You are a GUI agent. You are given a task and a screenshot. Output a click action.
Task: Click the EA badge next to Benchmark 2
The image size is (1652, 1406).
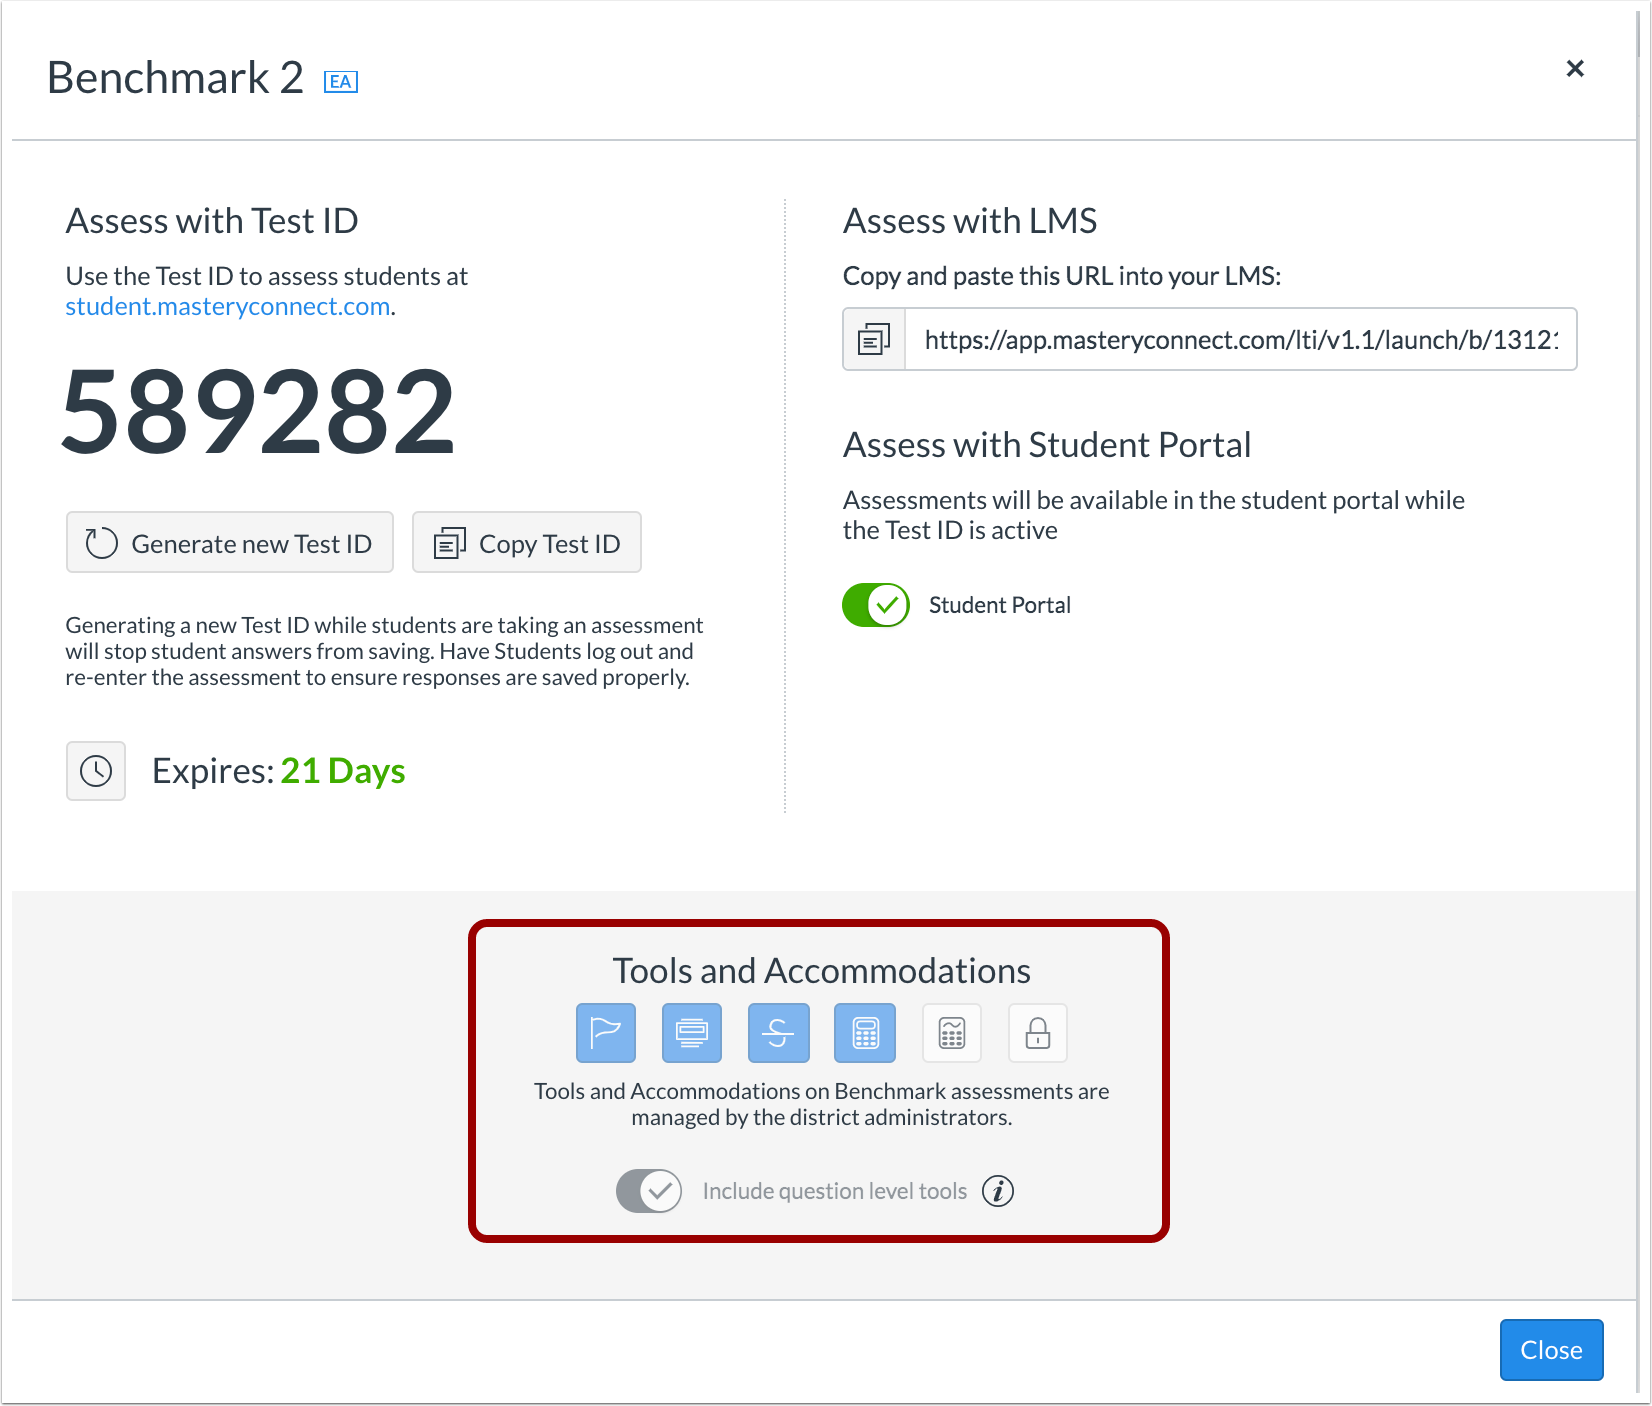point(341,82)
